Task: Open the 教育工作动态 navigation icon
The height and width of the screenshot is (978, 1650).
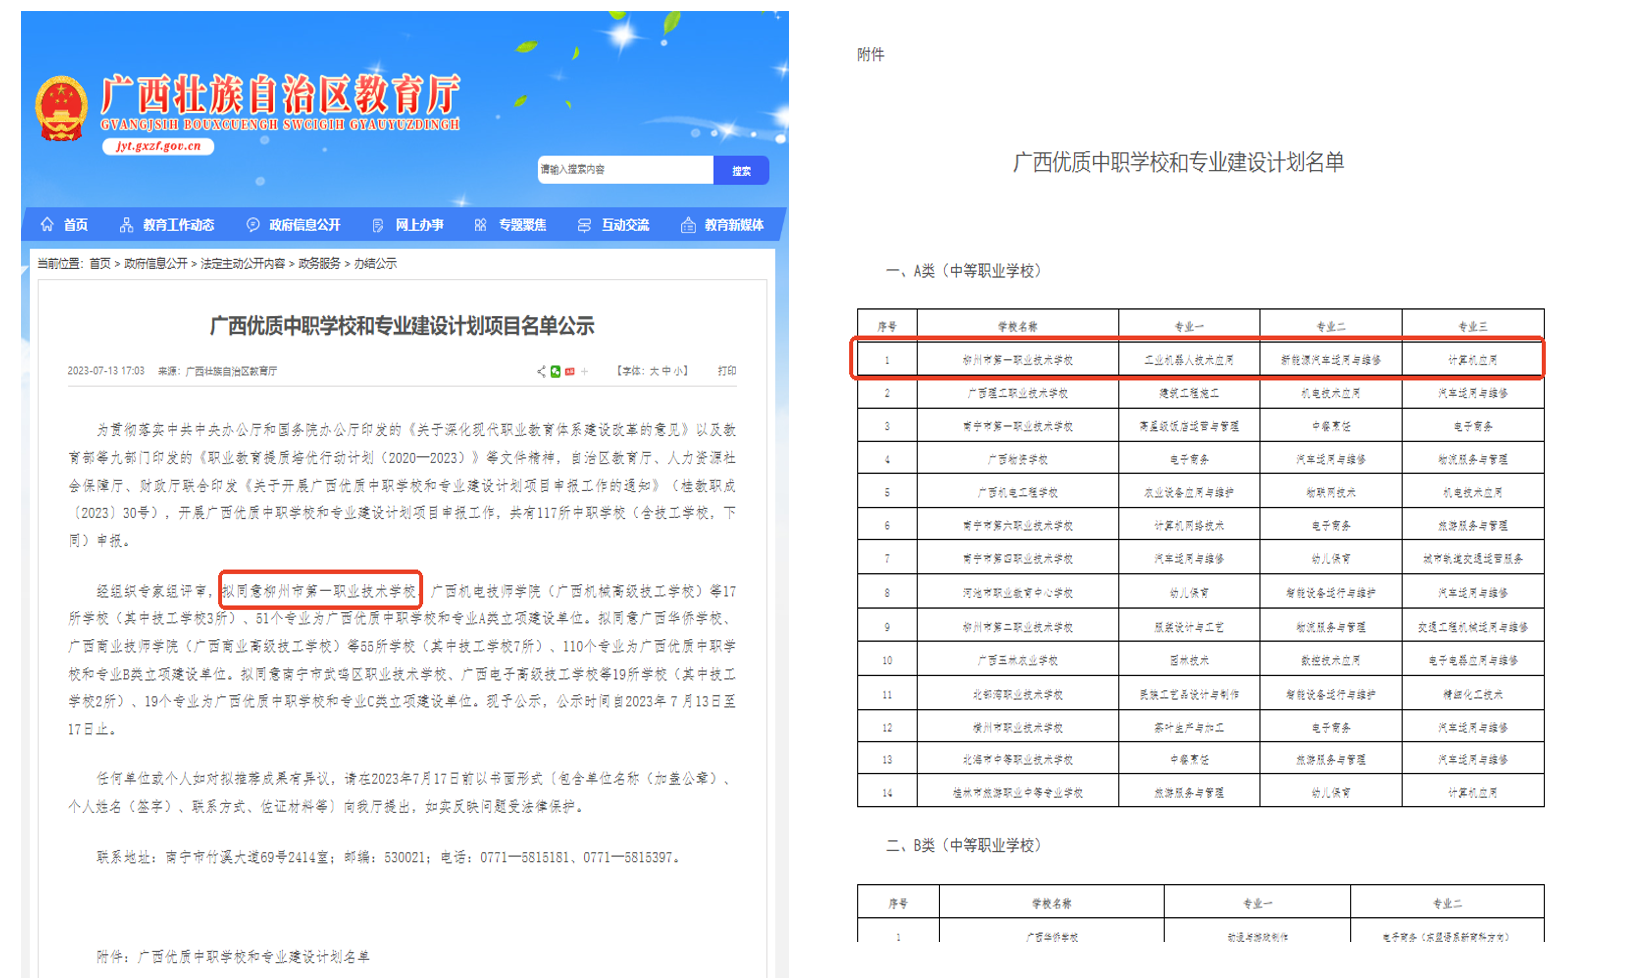Action: pos(126,225)
